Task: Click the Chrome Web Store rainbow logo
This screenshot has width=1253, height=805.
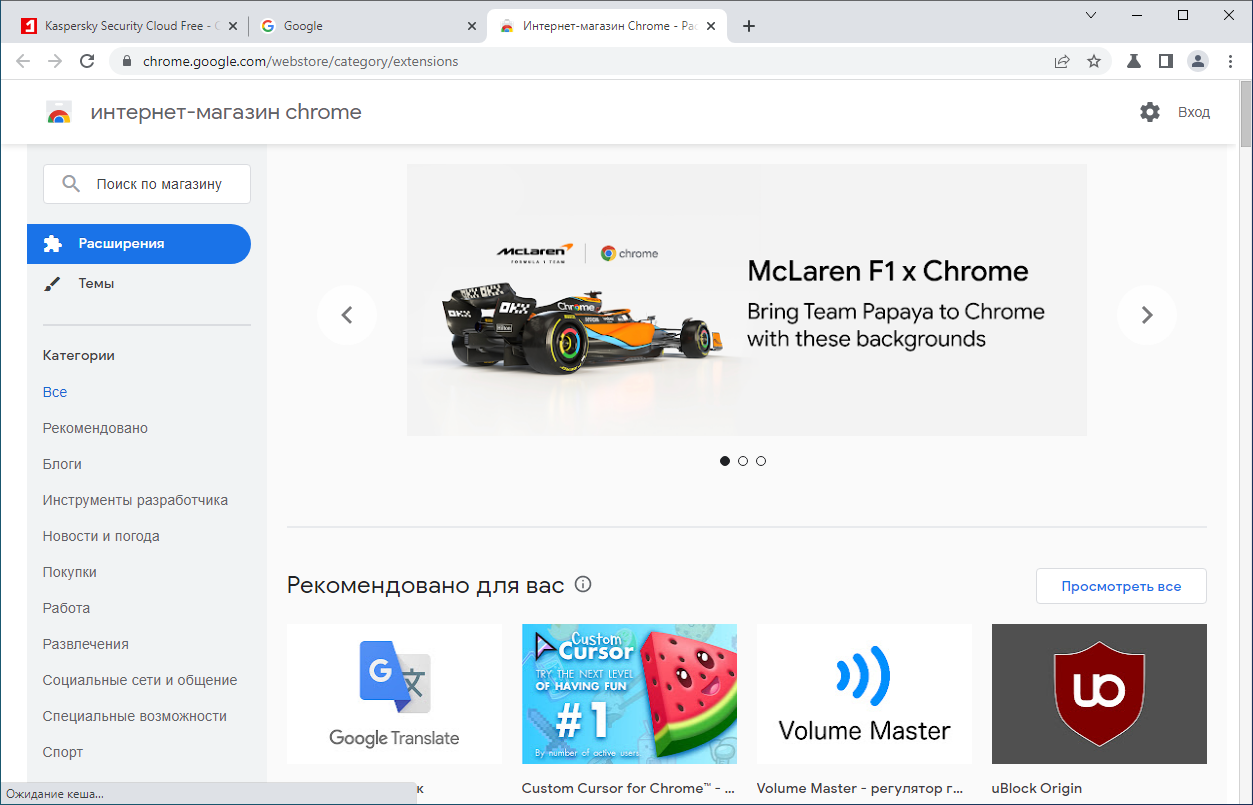Action: 59,113
